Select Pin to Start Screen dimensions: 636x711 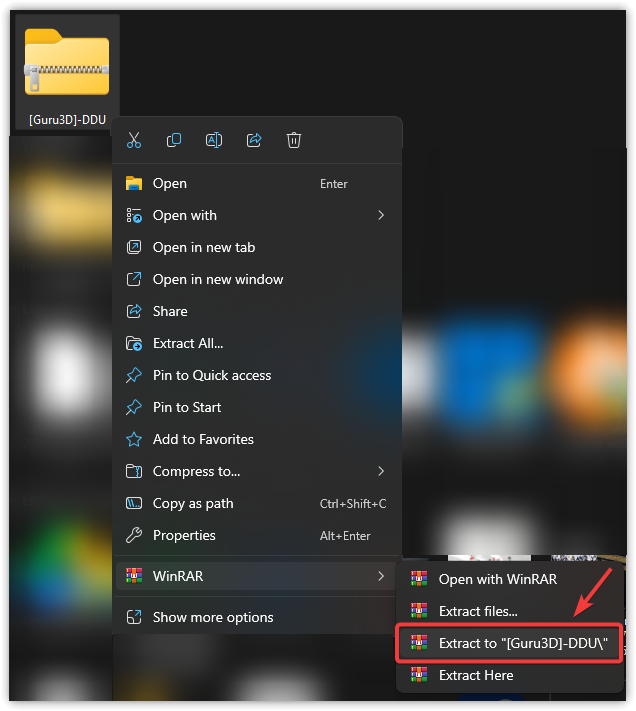257,408
